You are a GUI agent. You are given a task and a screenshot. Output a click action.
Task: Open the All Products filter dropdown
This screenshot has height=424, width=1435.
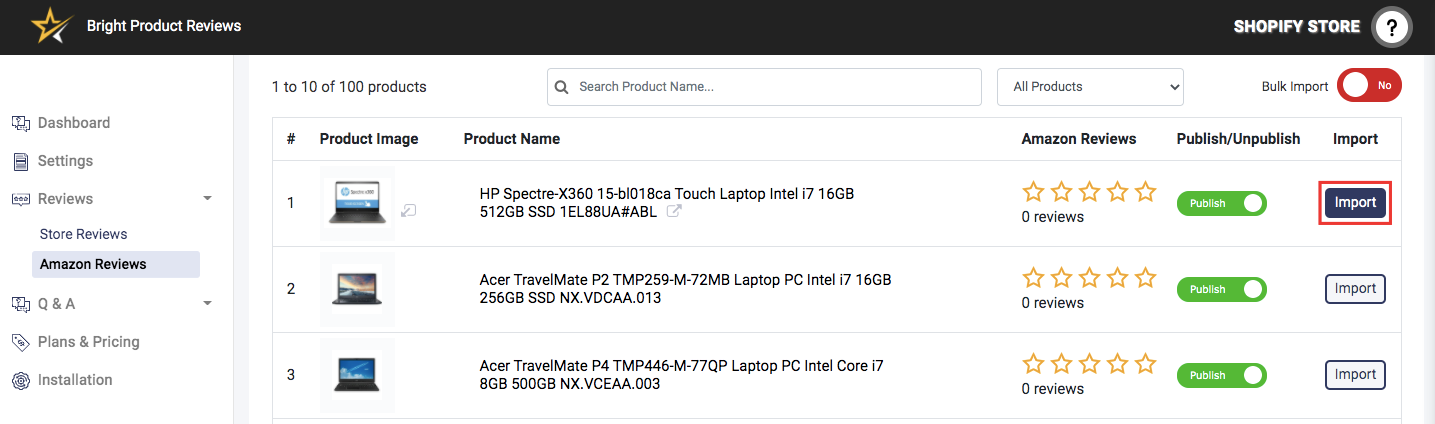tap(1090, 87)
